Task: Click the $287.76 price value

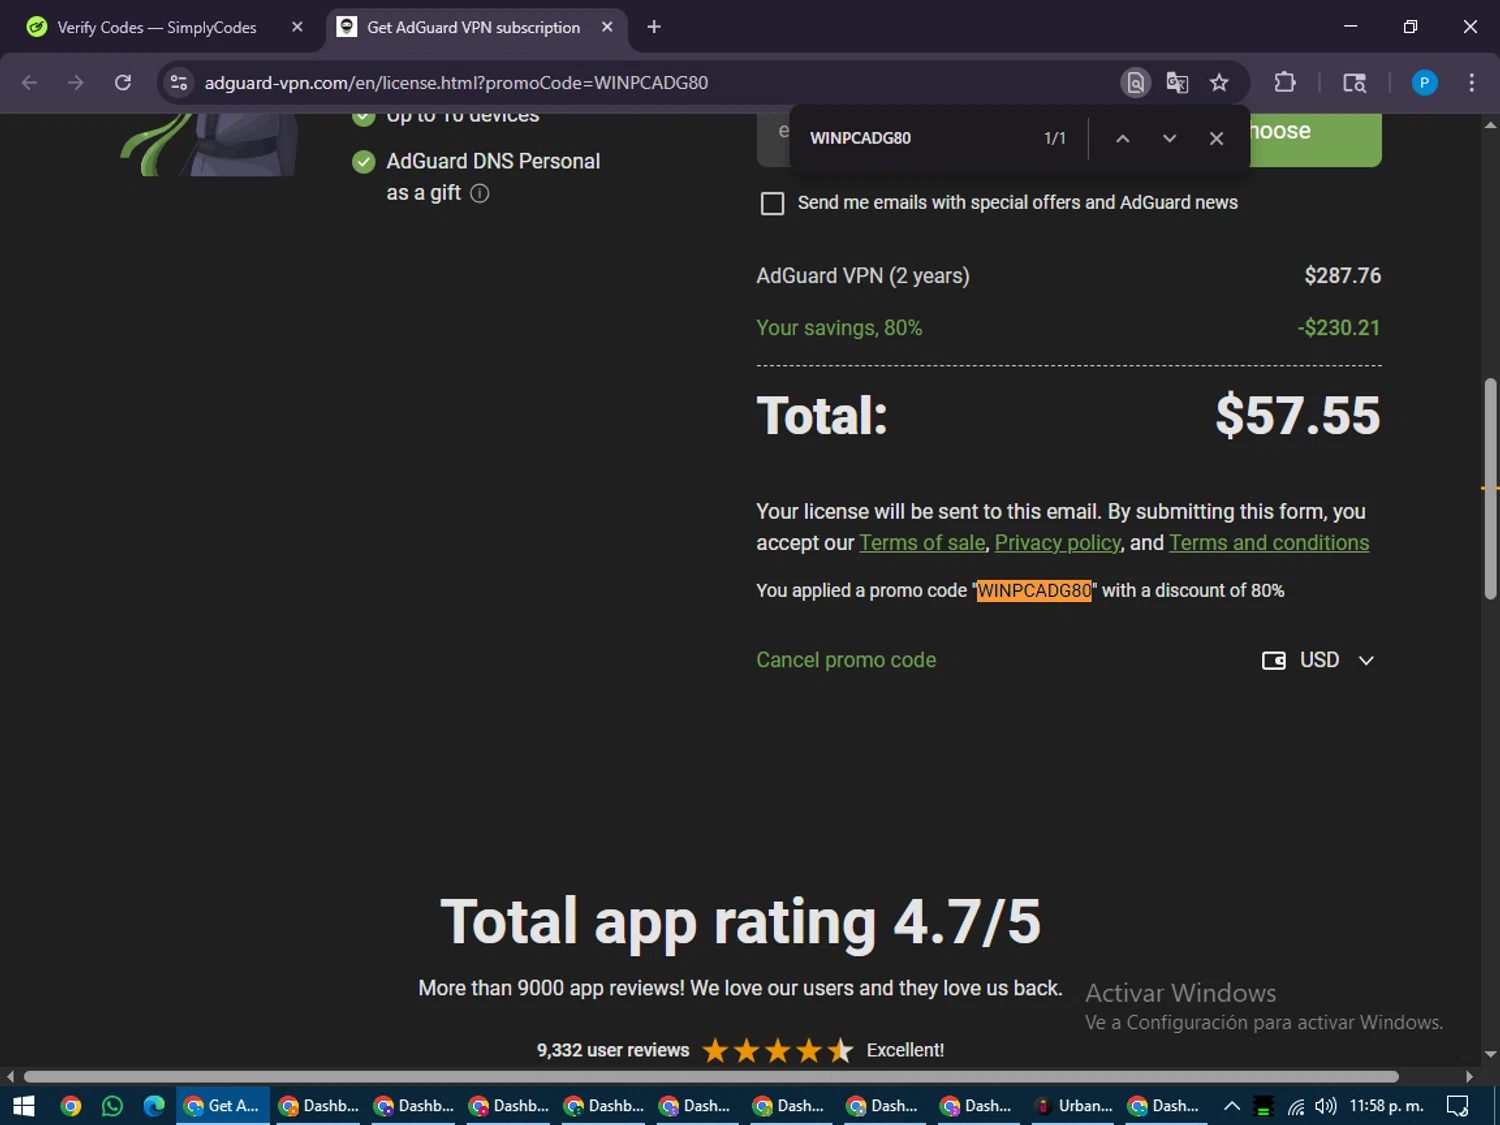Action: (1342, 276)
